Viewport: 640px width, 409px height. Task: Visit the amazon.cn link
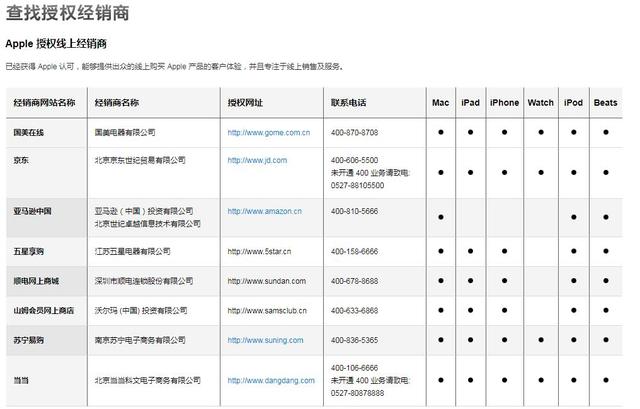coord(264,211)
